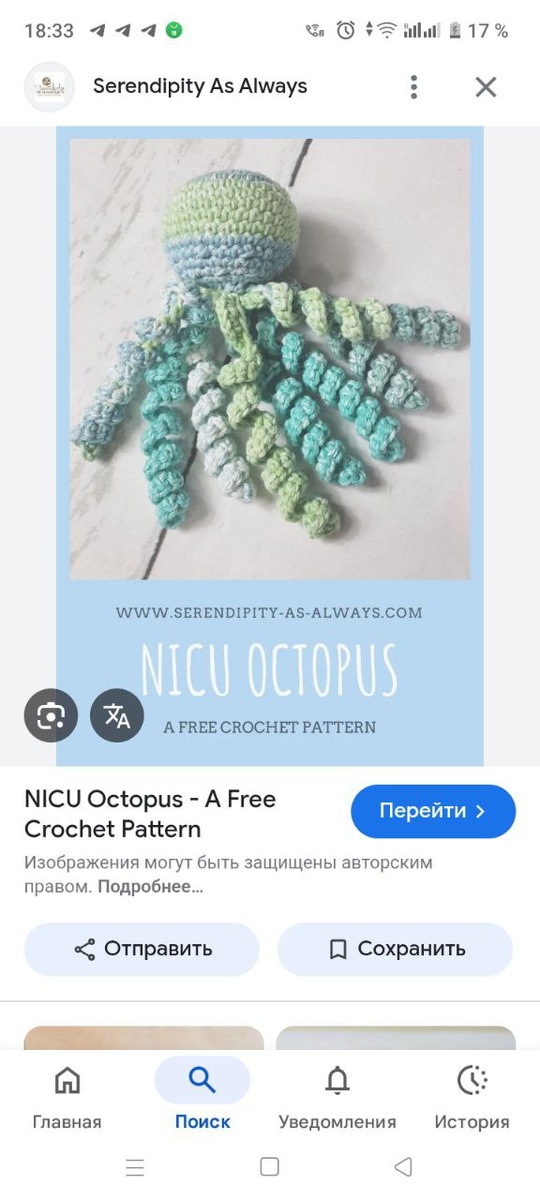The image size is (540, 1200).
Task: Open the three-dot overflow menu
Action: (413, 87)
